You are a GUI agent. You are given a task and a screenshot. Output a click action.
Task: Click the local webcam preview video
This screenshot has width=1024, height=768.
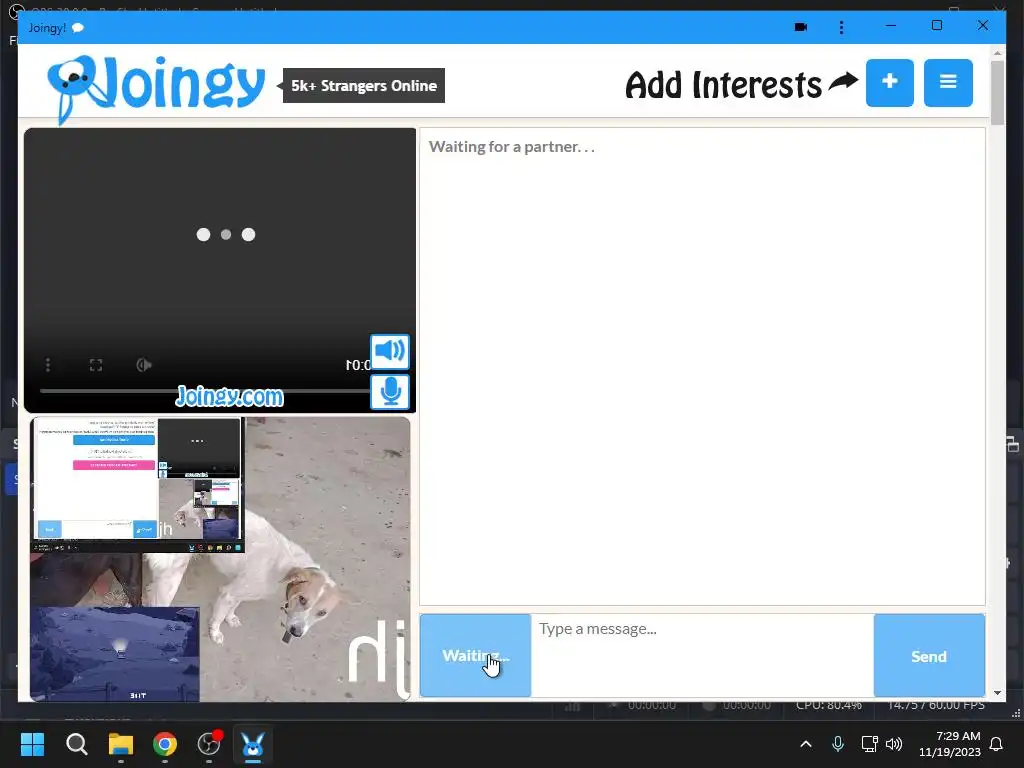220,559
